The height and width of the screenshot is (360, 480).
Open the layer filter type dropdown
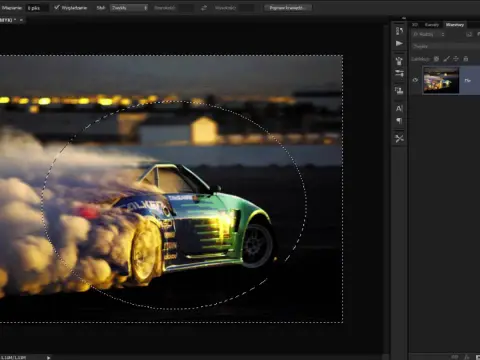click(429, 34)
